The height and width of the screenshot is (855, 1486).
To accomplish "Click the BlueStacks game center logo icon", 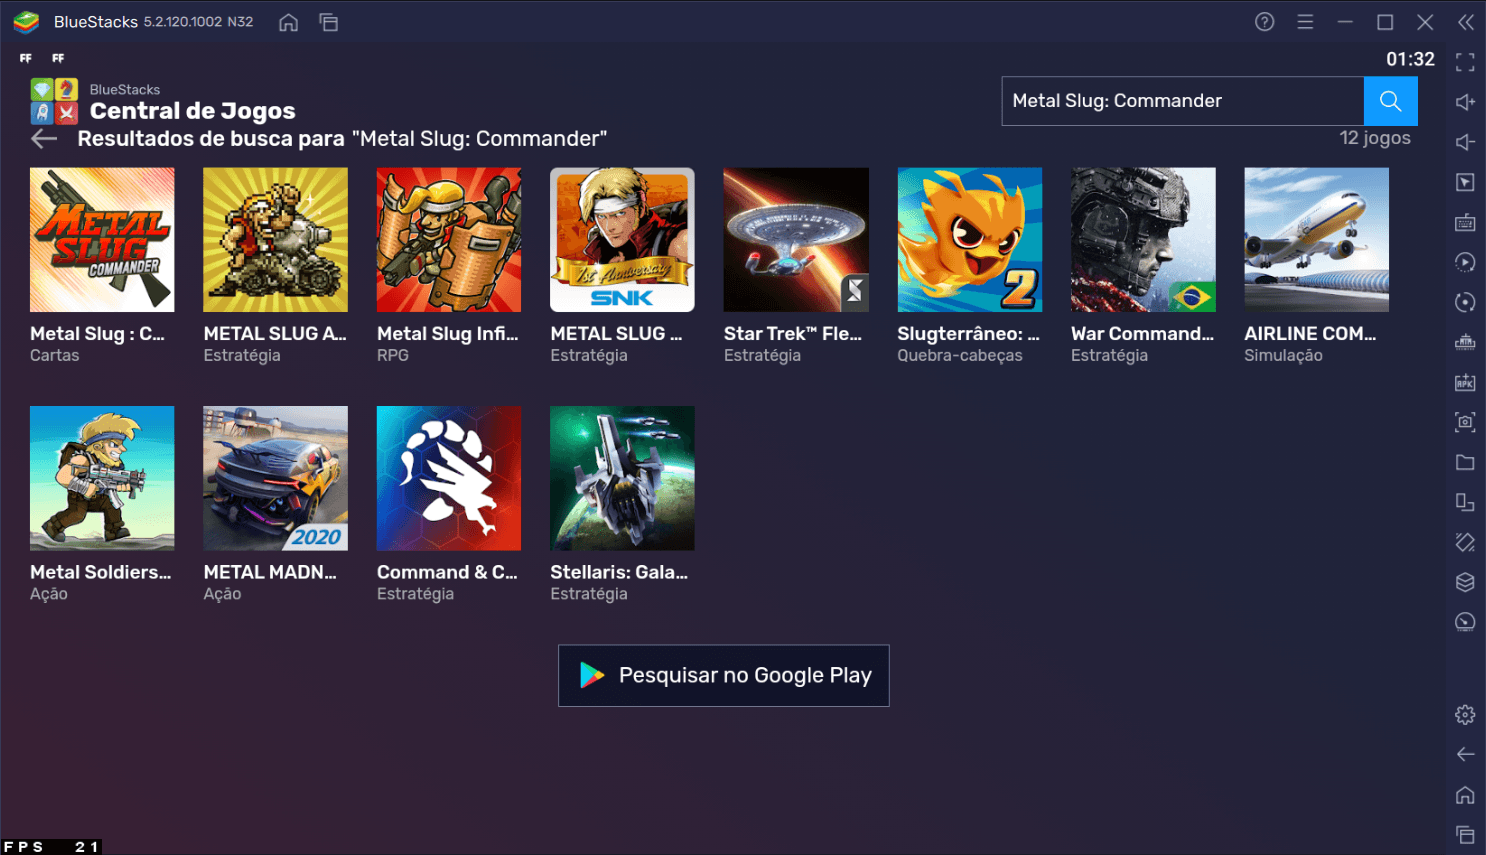I will tap(54, 101).
